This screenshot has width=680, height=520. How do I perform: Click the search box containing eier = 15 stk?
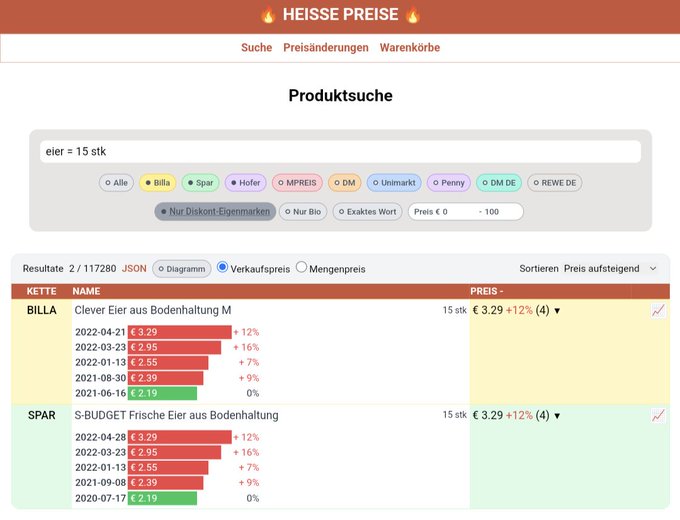click(340, 151)
